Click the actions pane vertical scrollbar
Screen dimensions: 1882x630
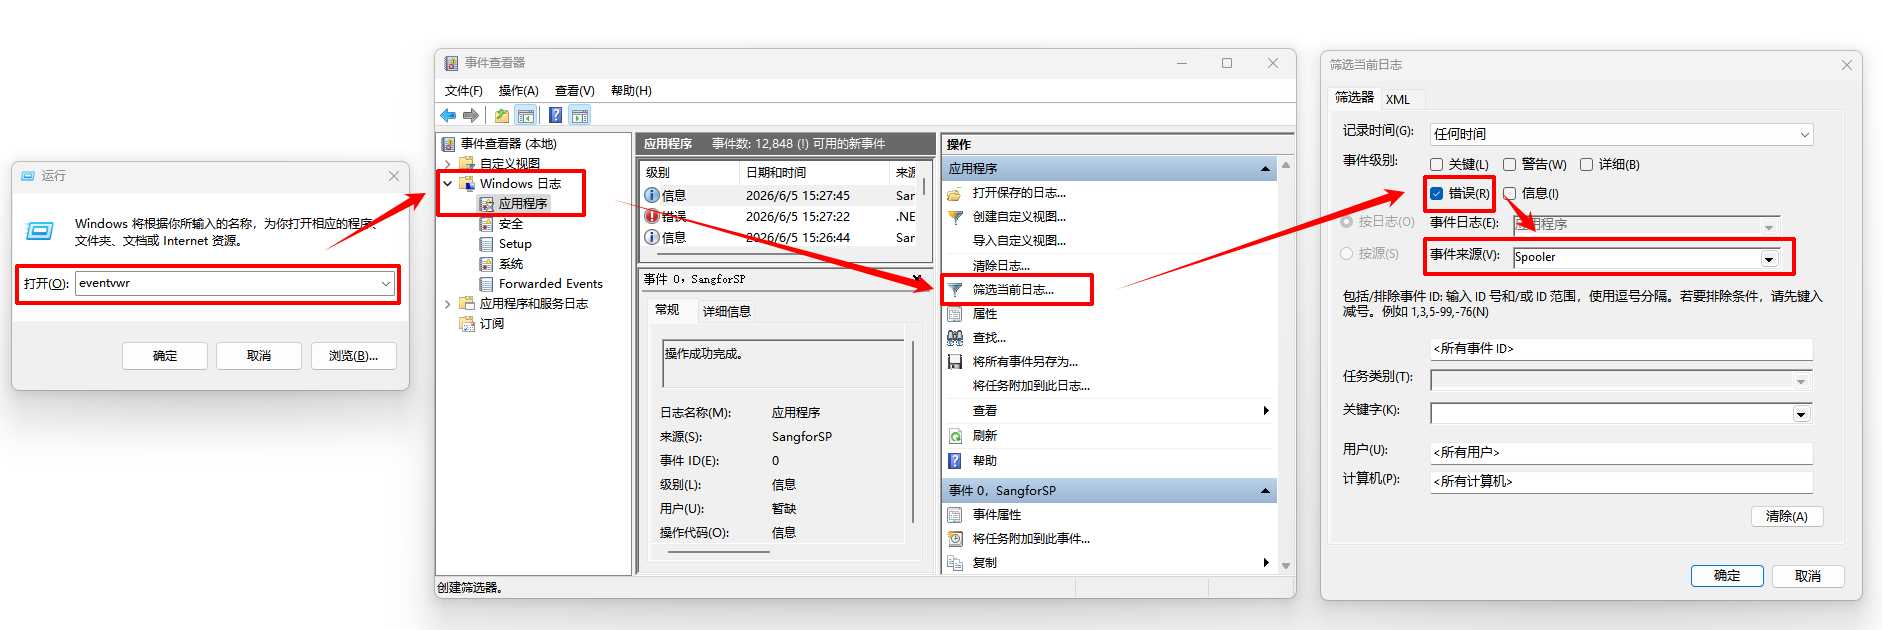point(1286,365)
